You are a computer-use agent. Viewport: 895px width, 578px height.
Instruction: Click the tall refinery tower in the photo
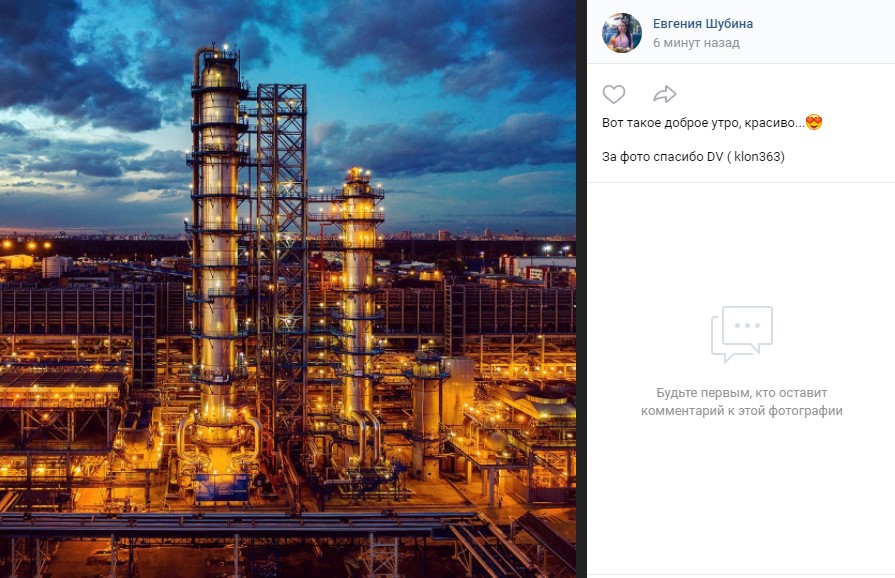coord(220,250)
